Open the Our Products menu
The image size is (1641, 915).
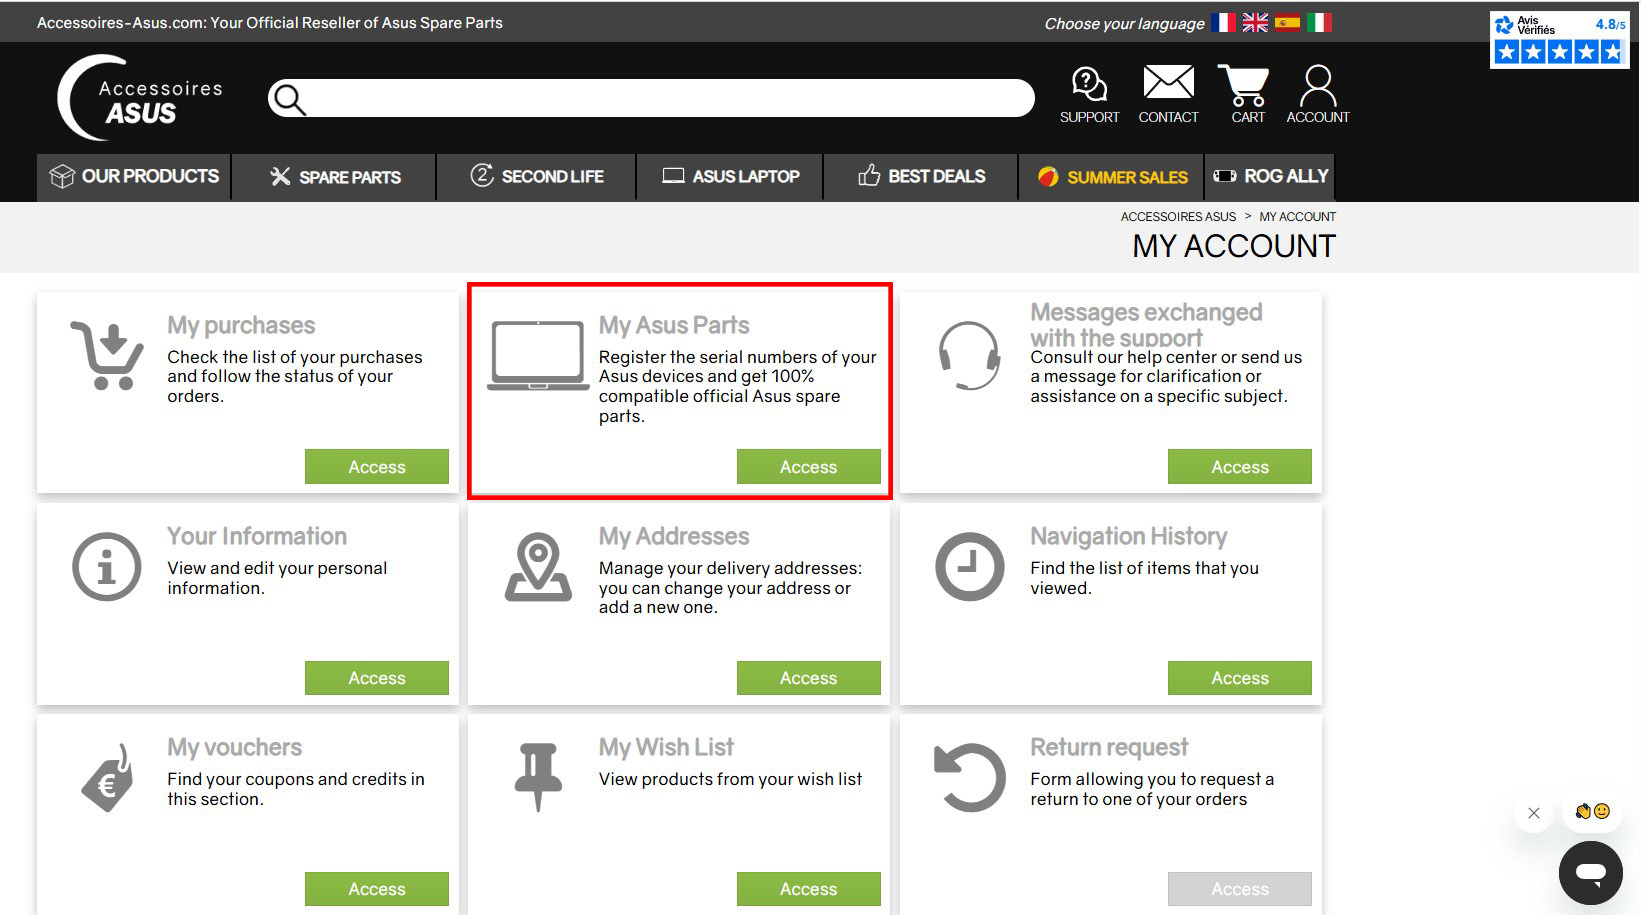coord(134,177)
